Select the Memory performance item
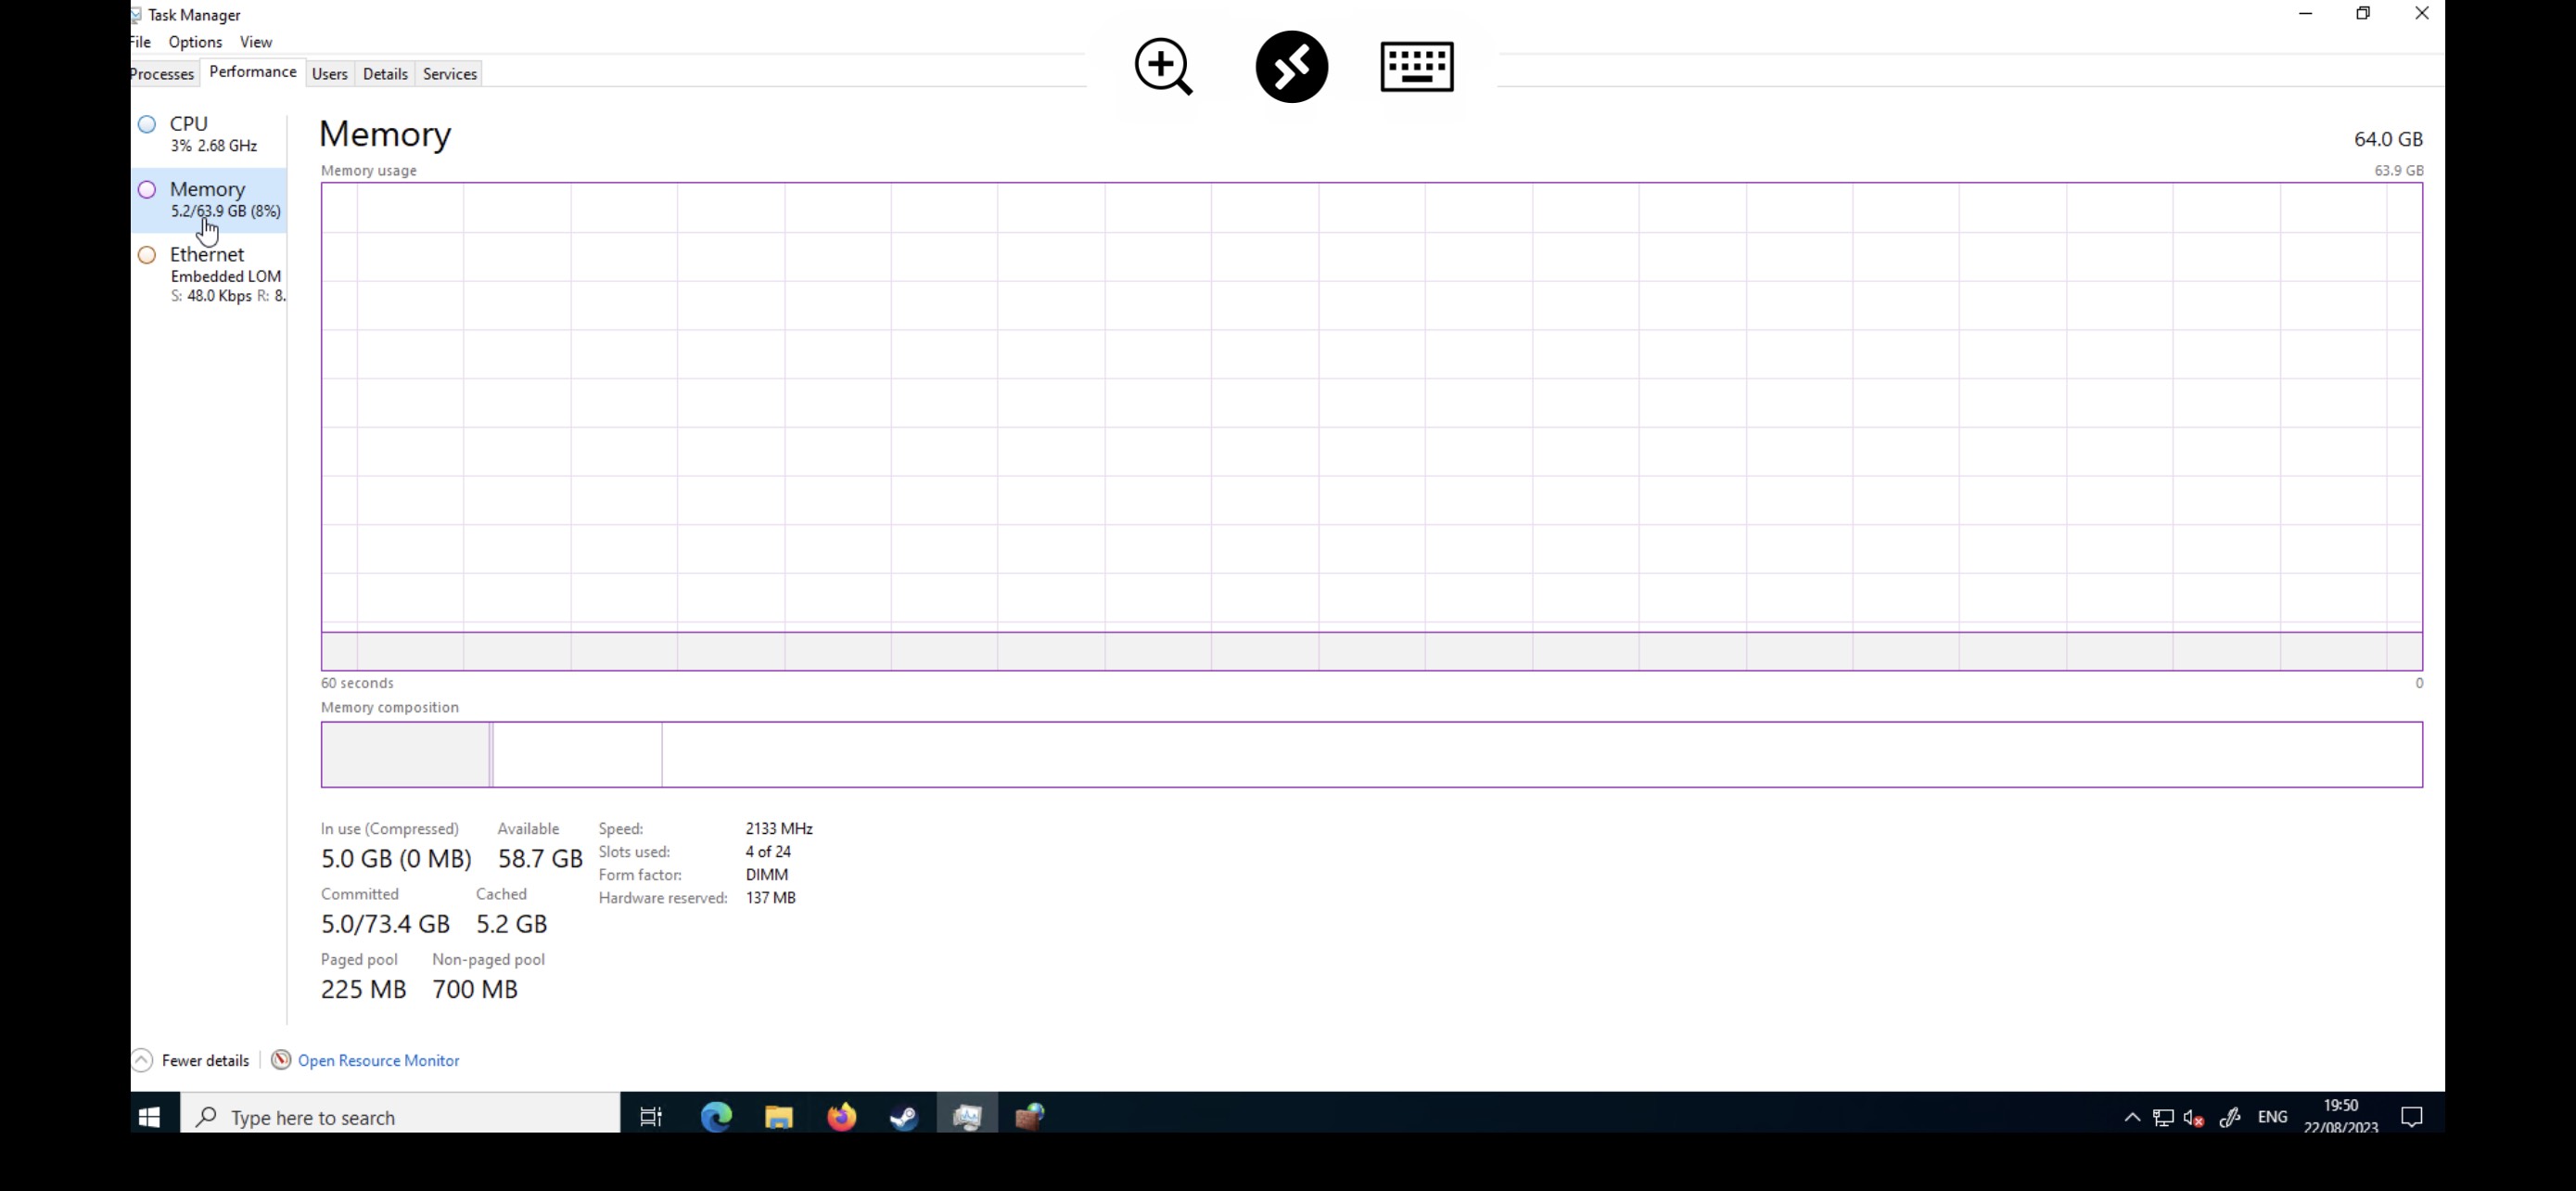 (210, 199)
